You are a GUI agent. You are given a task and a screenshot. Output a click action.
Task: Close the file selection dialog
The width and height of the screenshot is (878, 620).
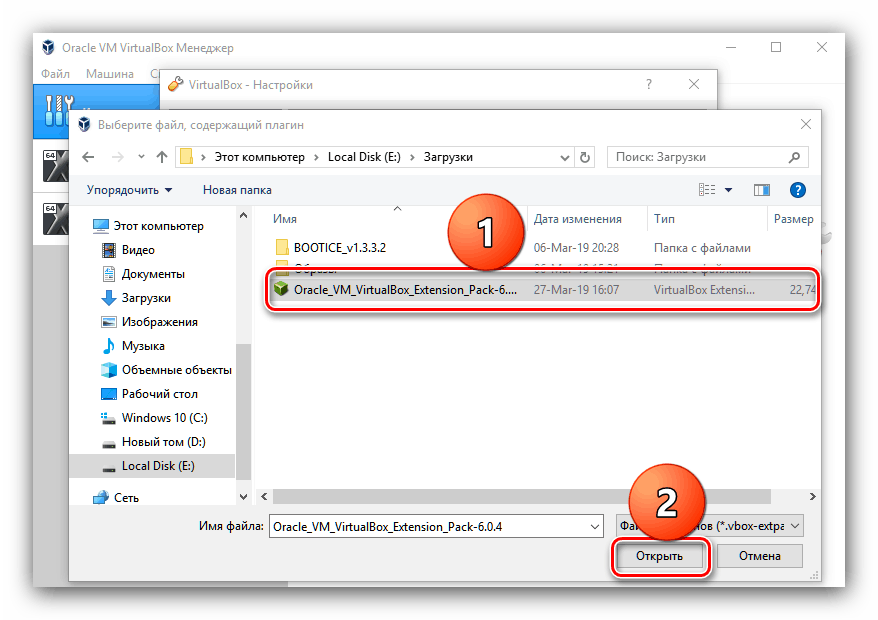[x=806, y=124]
